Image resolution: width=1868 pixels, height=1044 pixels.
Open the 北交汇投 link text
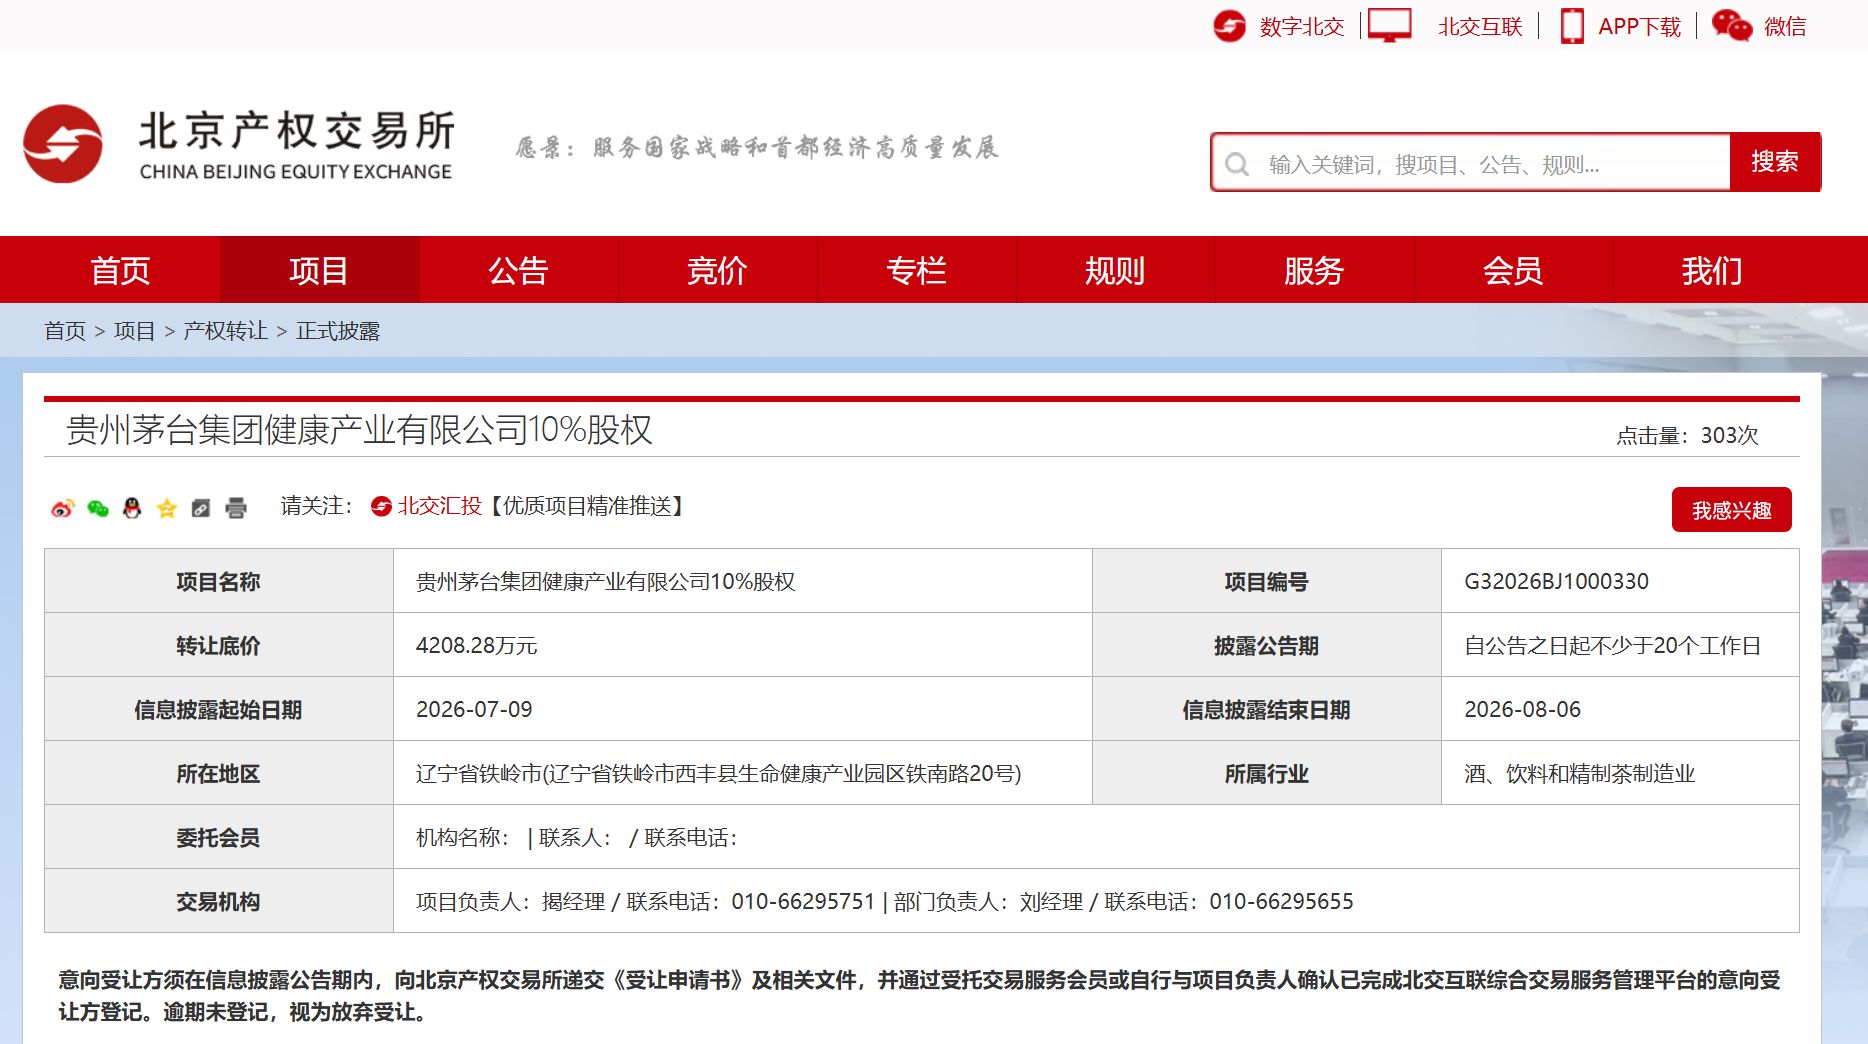click(440, 506)
